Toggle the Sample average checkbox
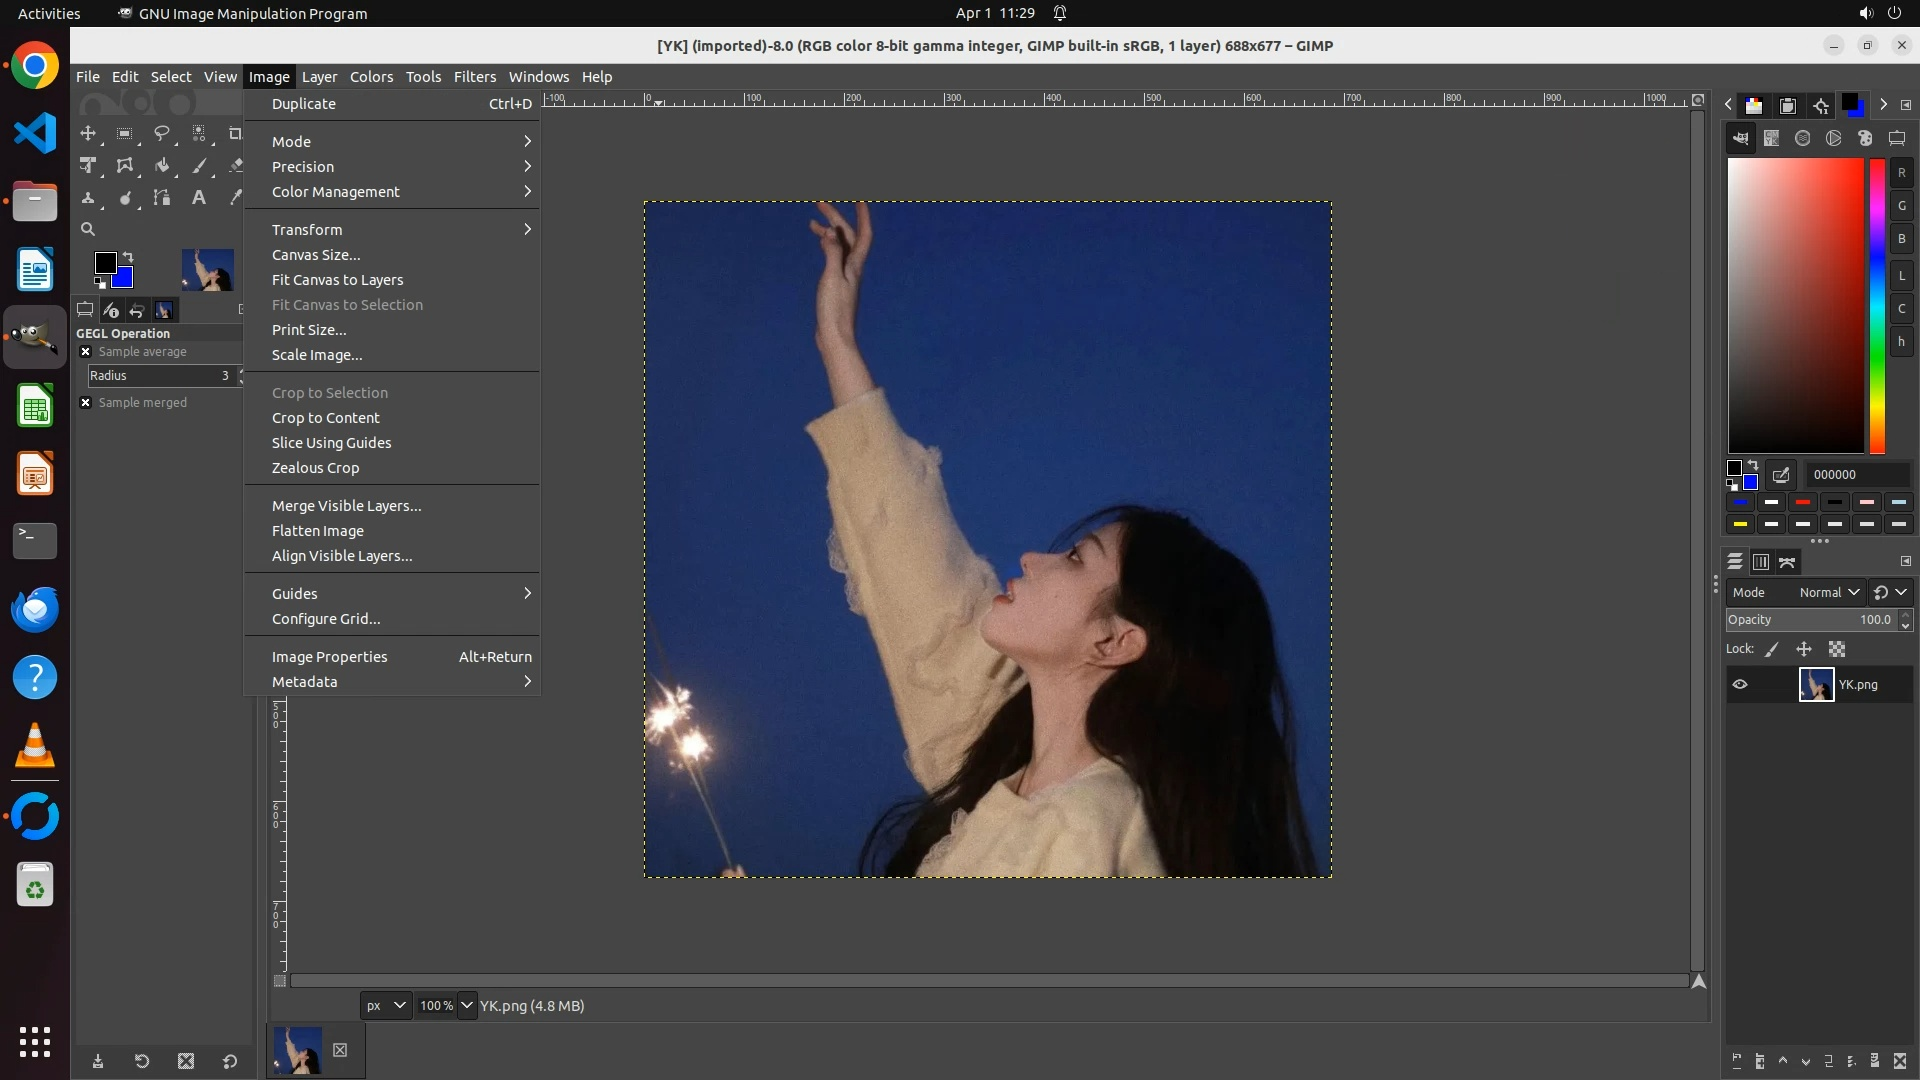 pos(86,352)
